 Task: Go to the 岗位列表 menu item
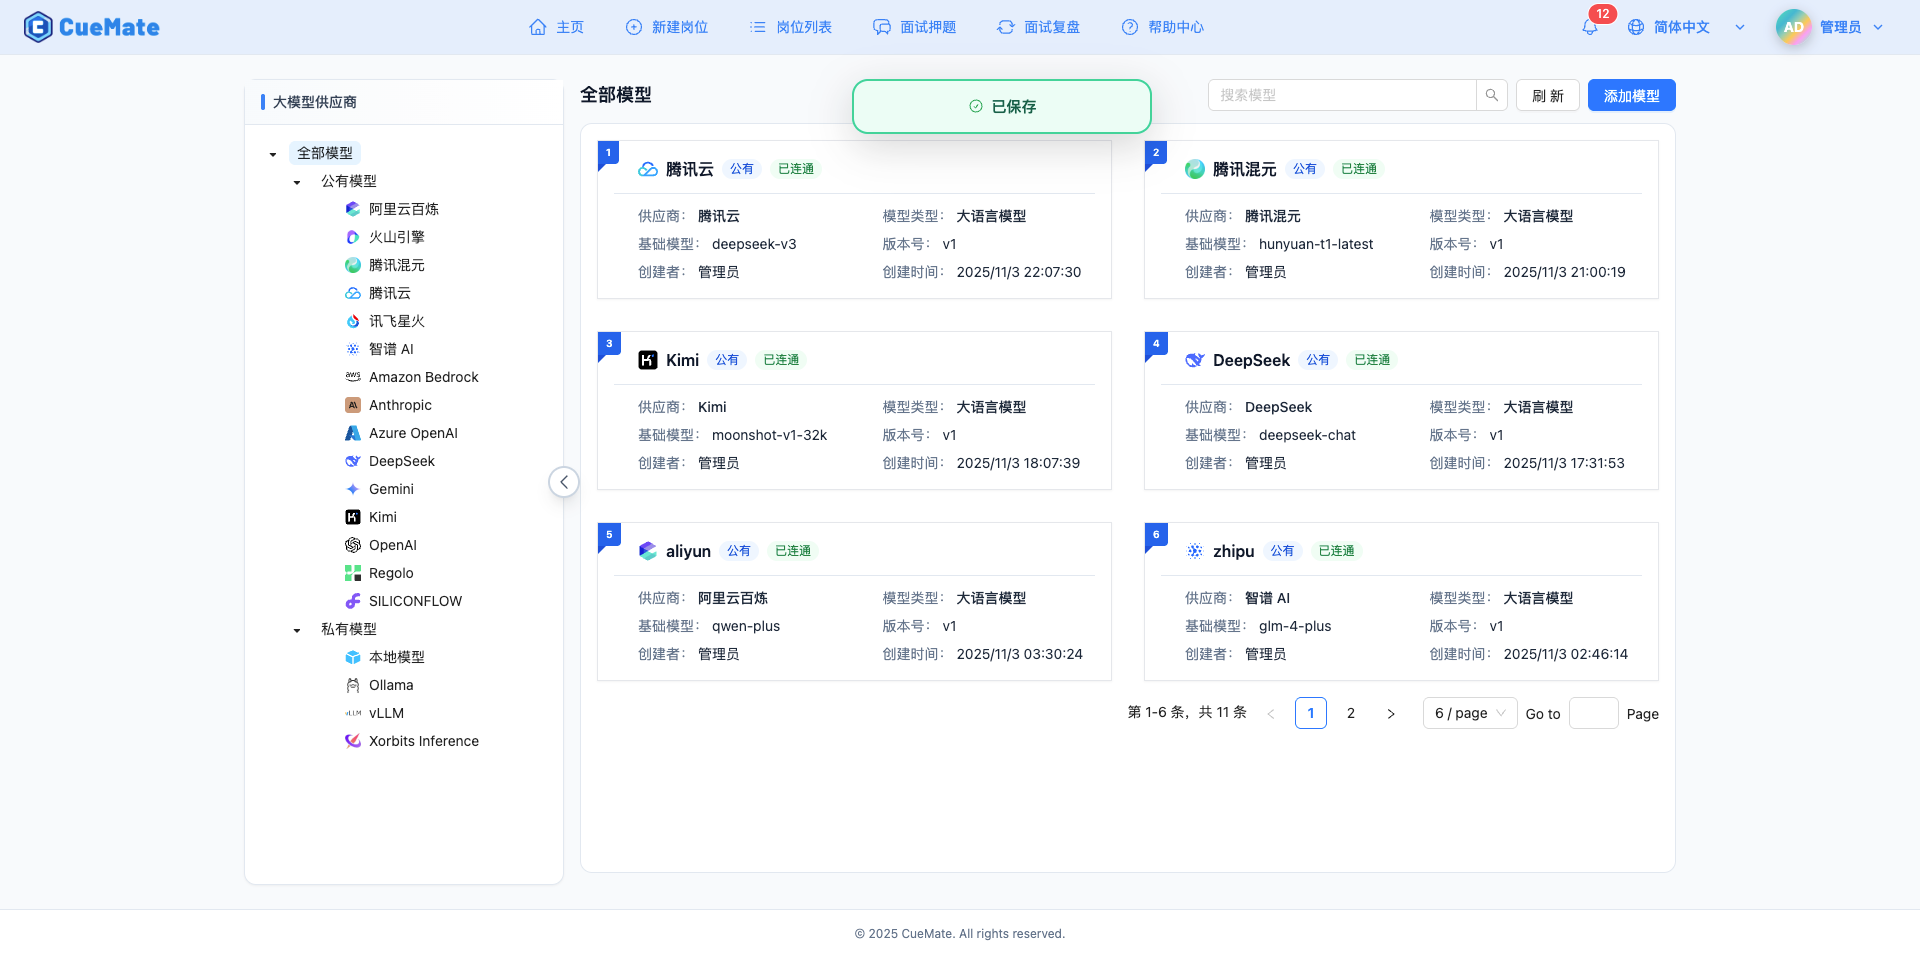pos(790,27)
